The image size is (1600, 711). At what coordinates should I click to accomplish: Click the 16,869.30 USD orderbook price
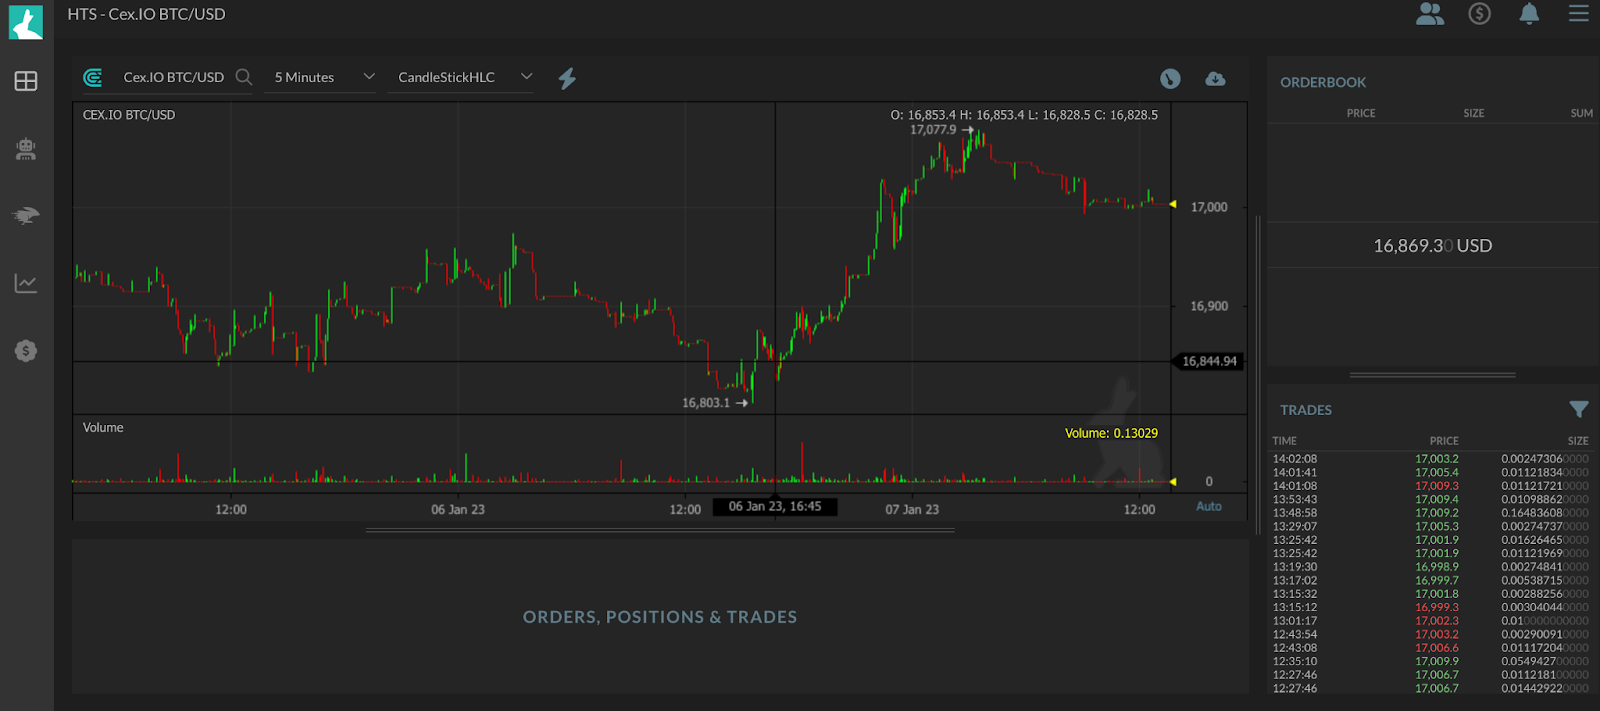(x=1432, y=246)
